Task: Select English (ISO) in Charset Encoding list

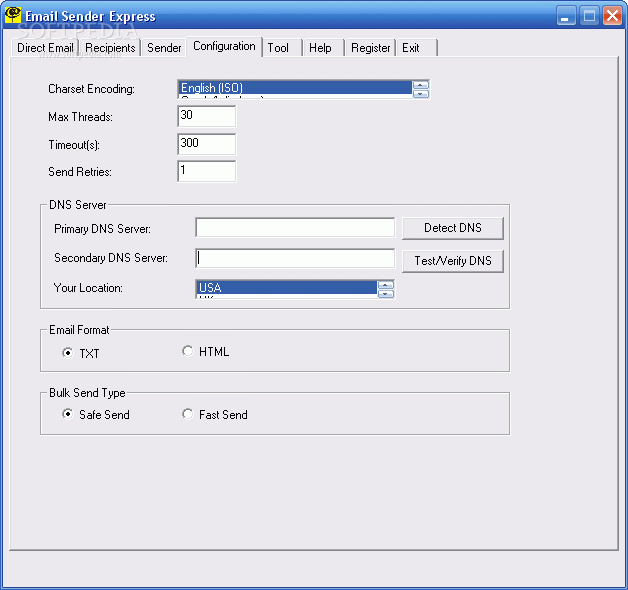Action: coord(295,88)
